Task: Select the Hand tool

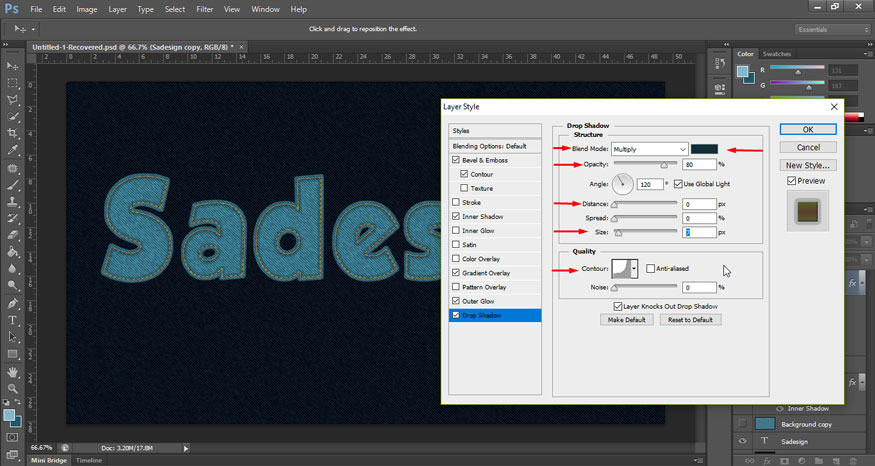Action: pyautogui.click(x=12, y=372)
